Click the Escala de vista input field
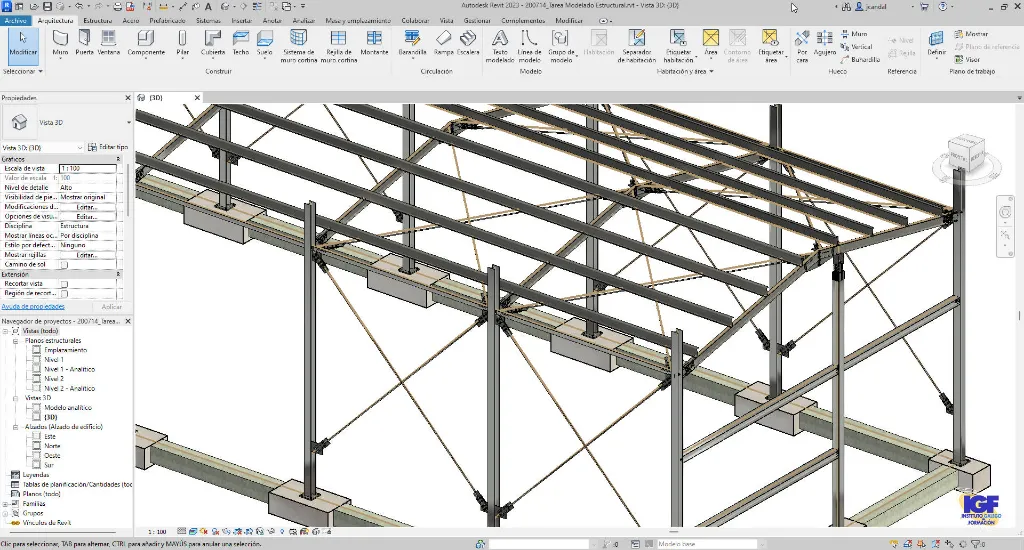1024x550 pixels. [88, 169]
